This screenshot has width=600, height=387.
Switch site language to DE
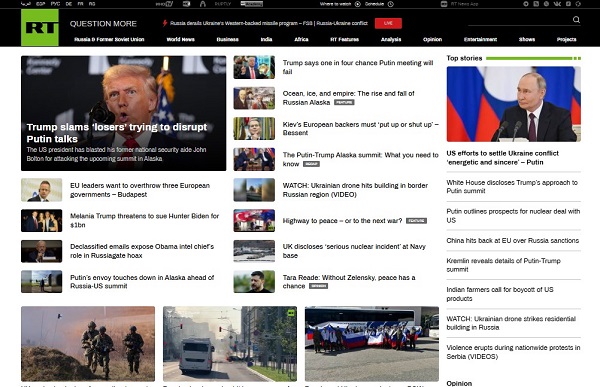click(x=69, y=4)
